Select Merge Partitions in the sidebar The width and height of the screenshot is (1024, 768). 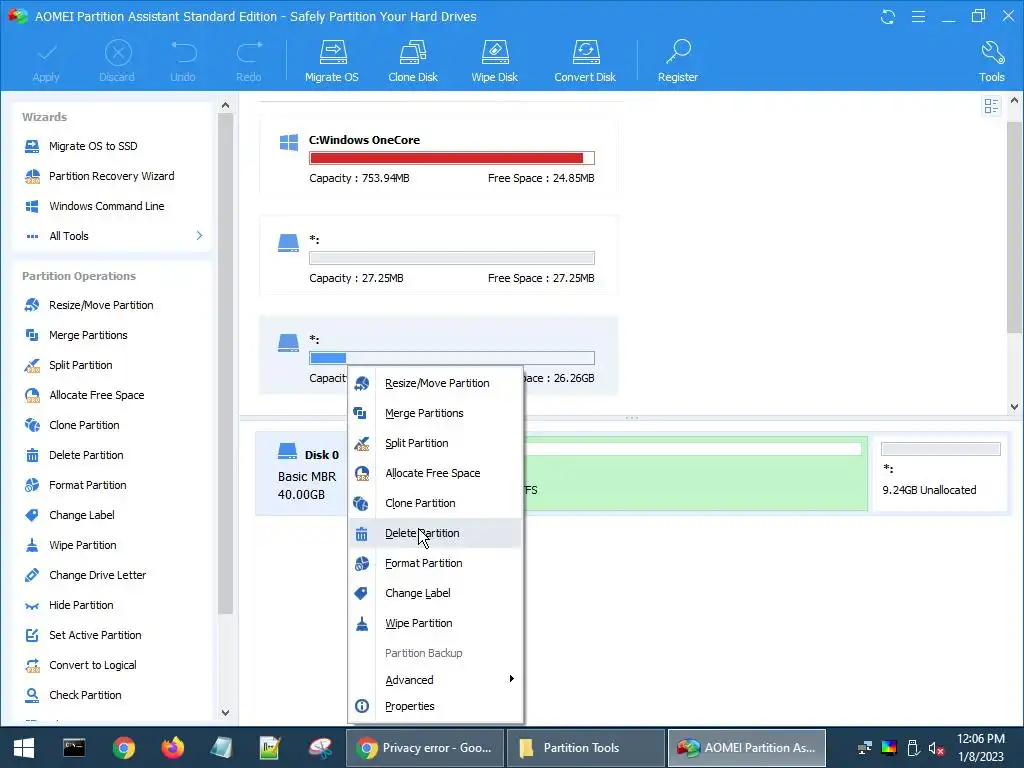tap(88, 335)
